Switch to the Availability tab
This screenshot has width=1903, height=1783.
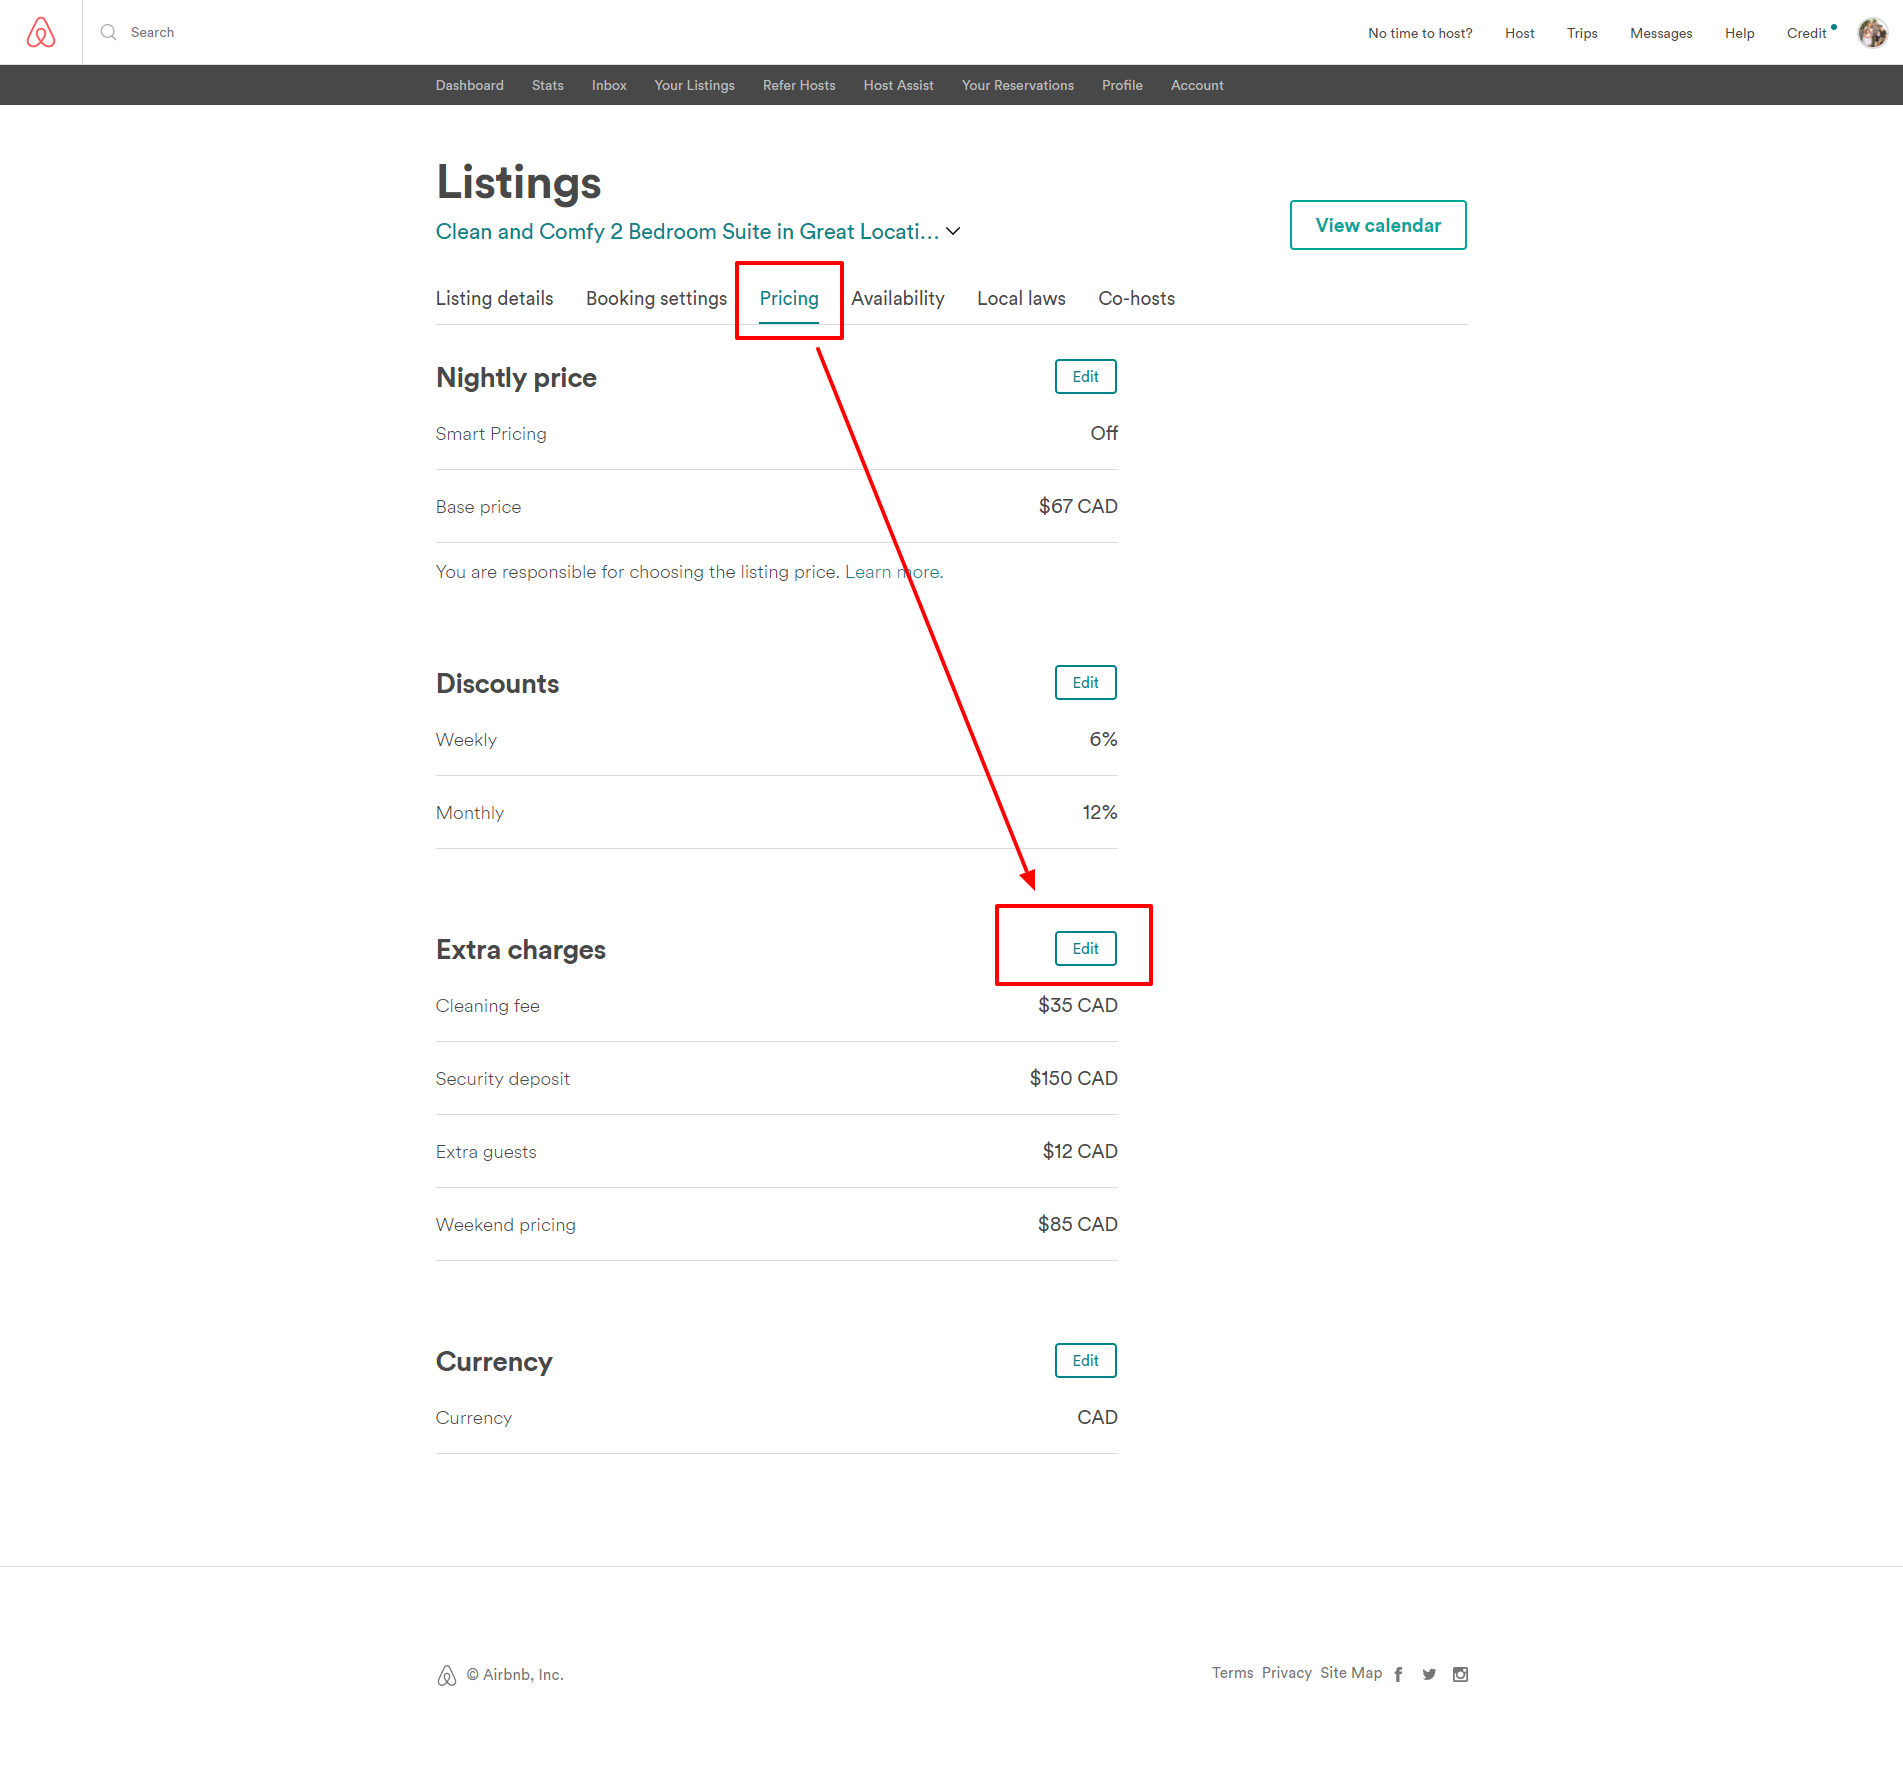pos(897,298)
